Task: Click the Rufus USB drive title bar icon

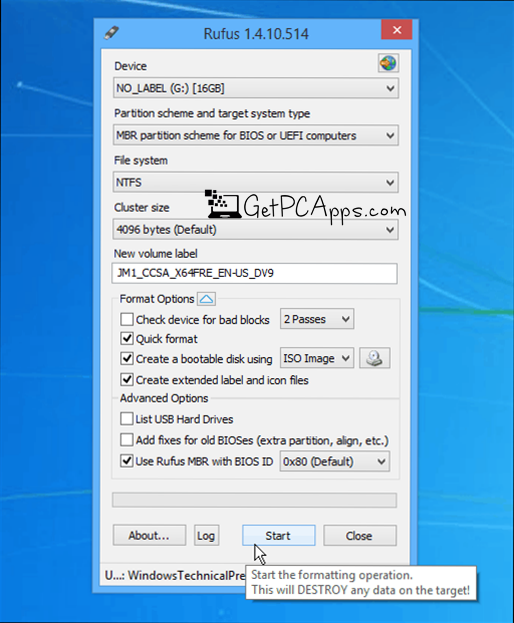Action: coord(112,32)
